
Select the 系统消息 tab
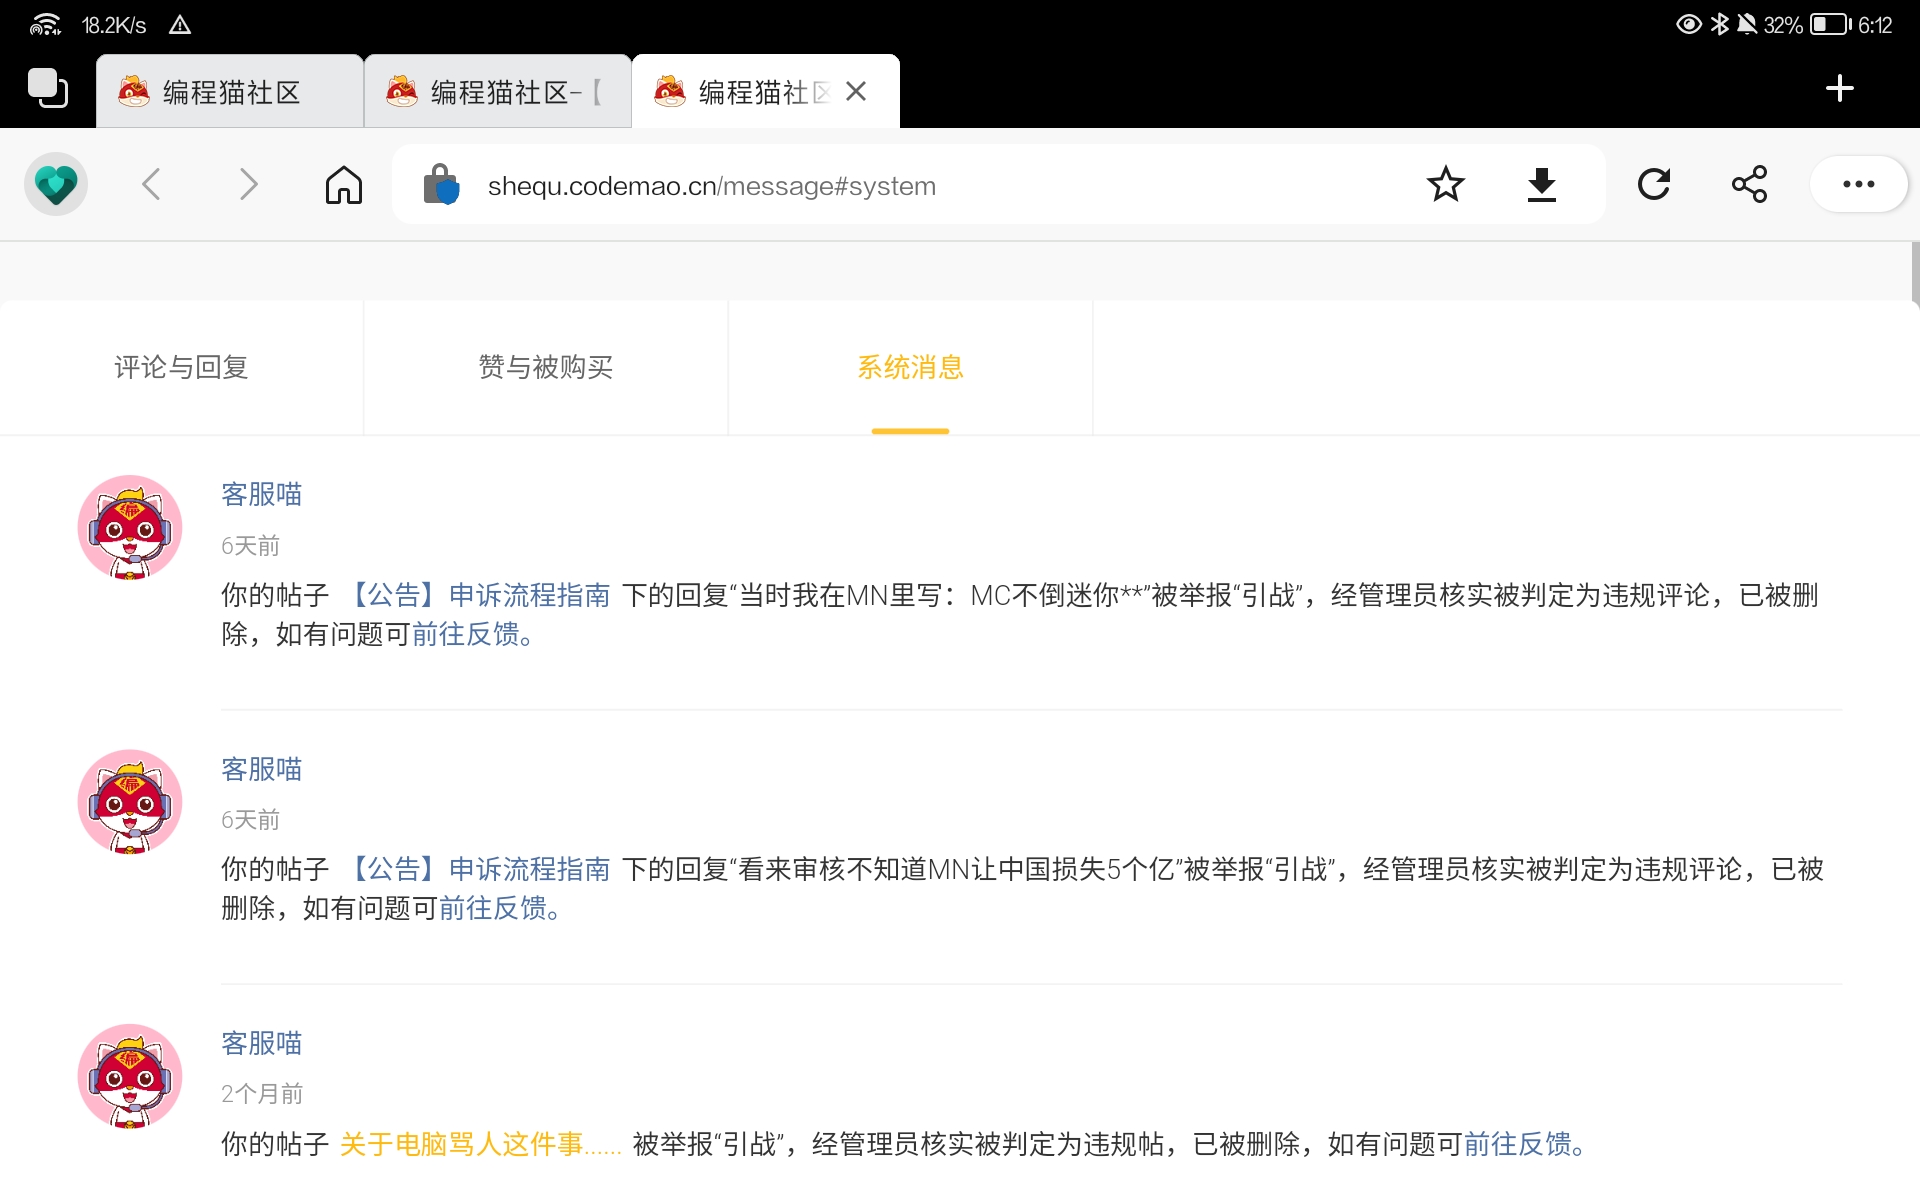[910, 367]
